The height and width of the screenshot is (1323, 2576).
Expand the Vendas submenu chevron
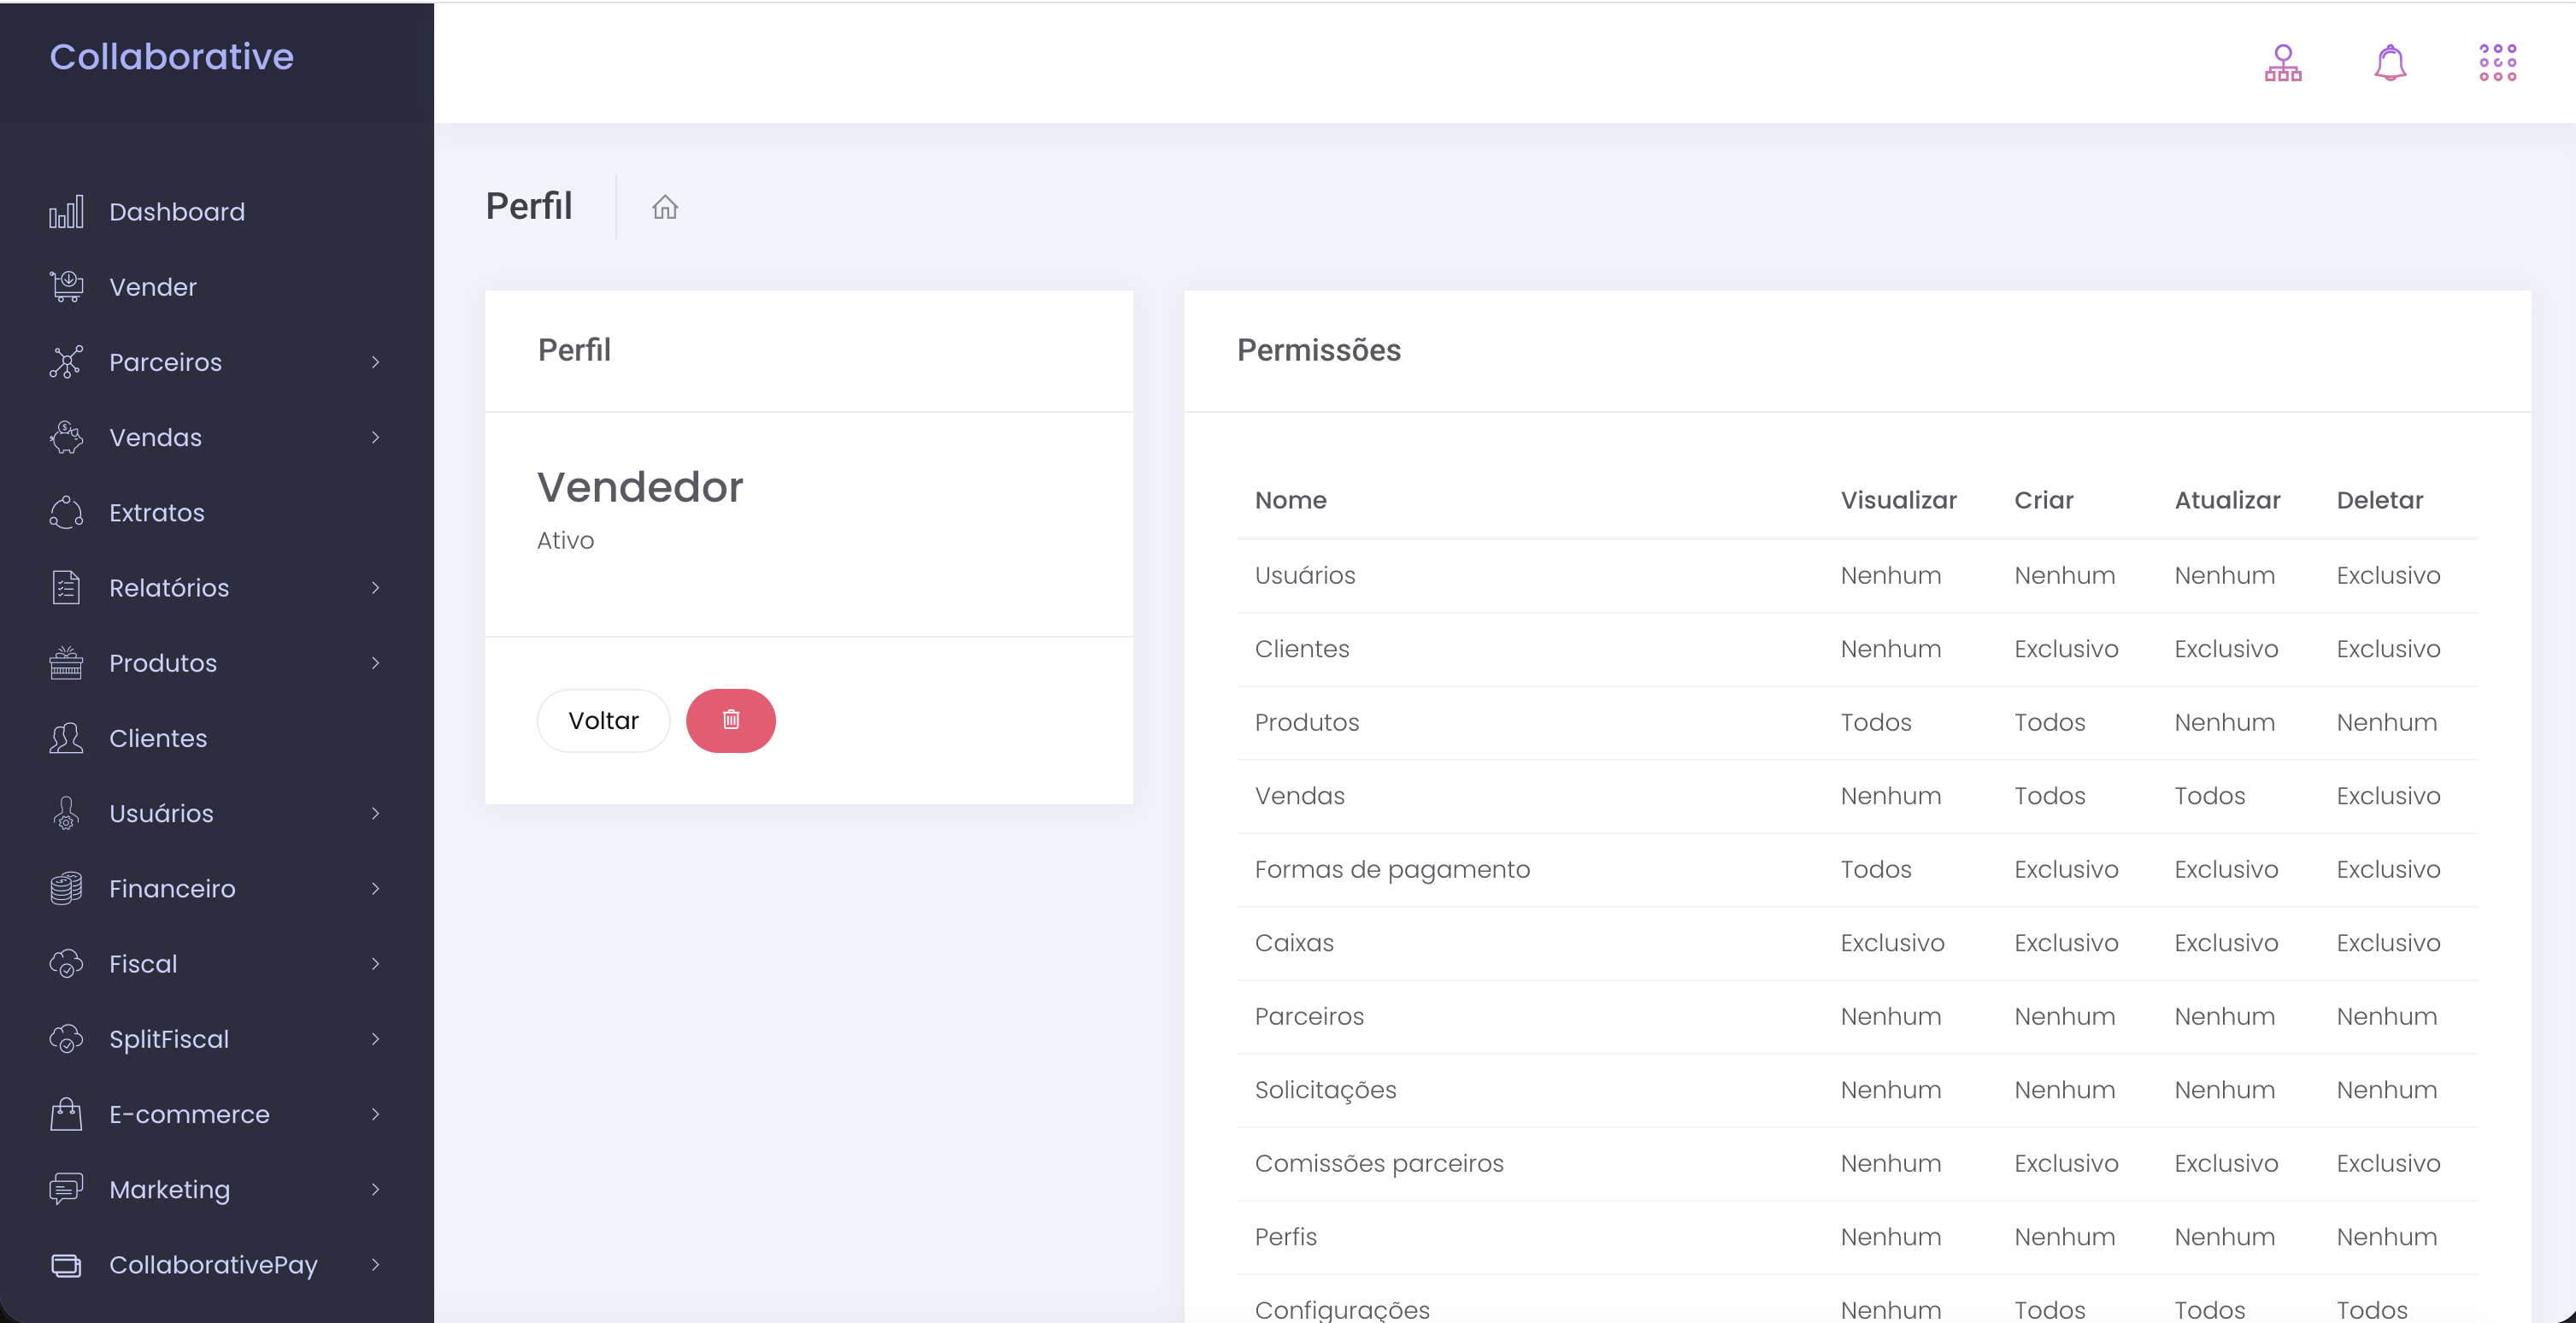375,437
